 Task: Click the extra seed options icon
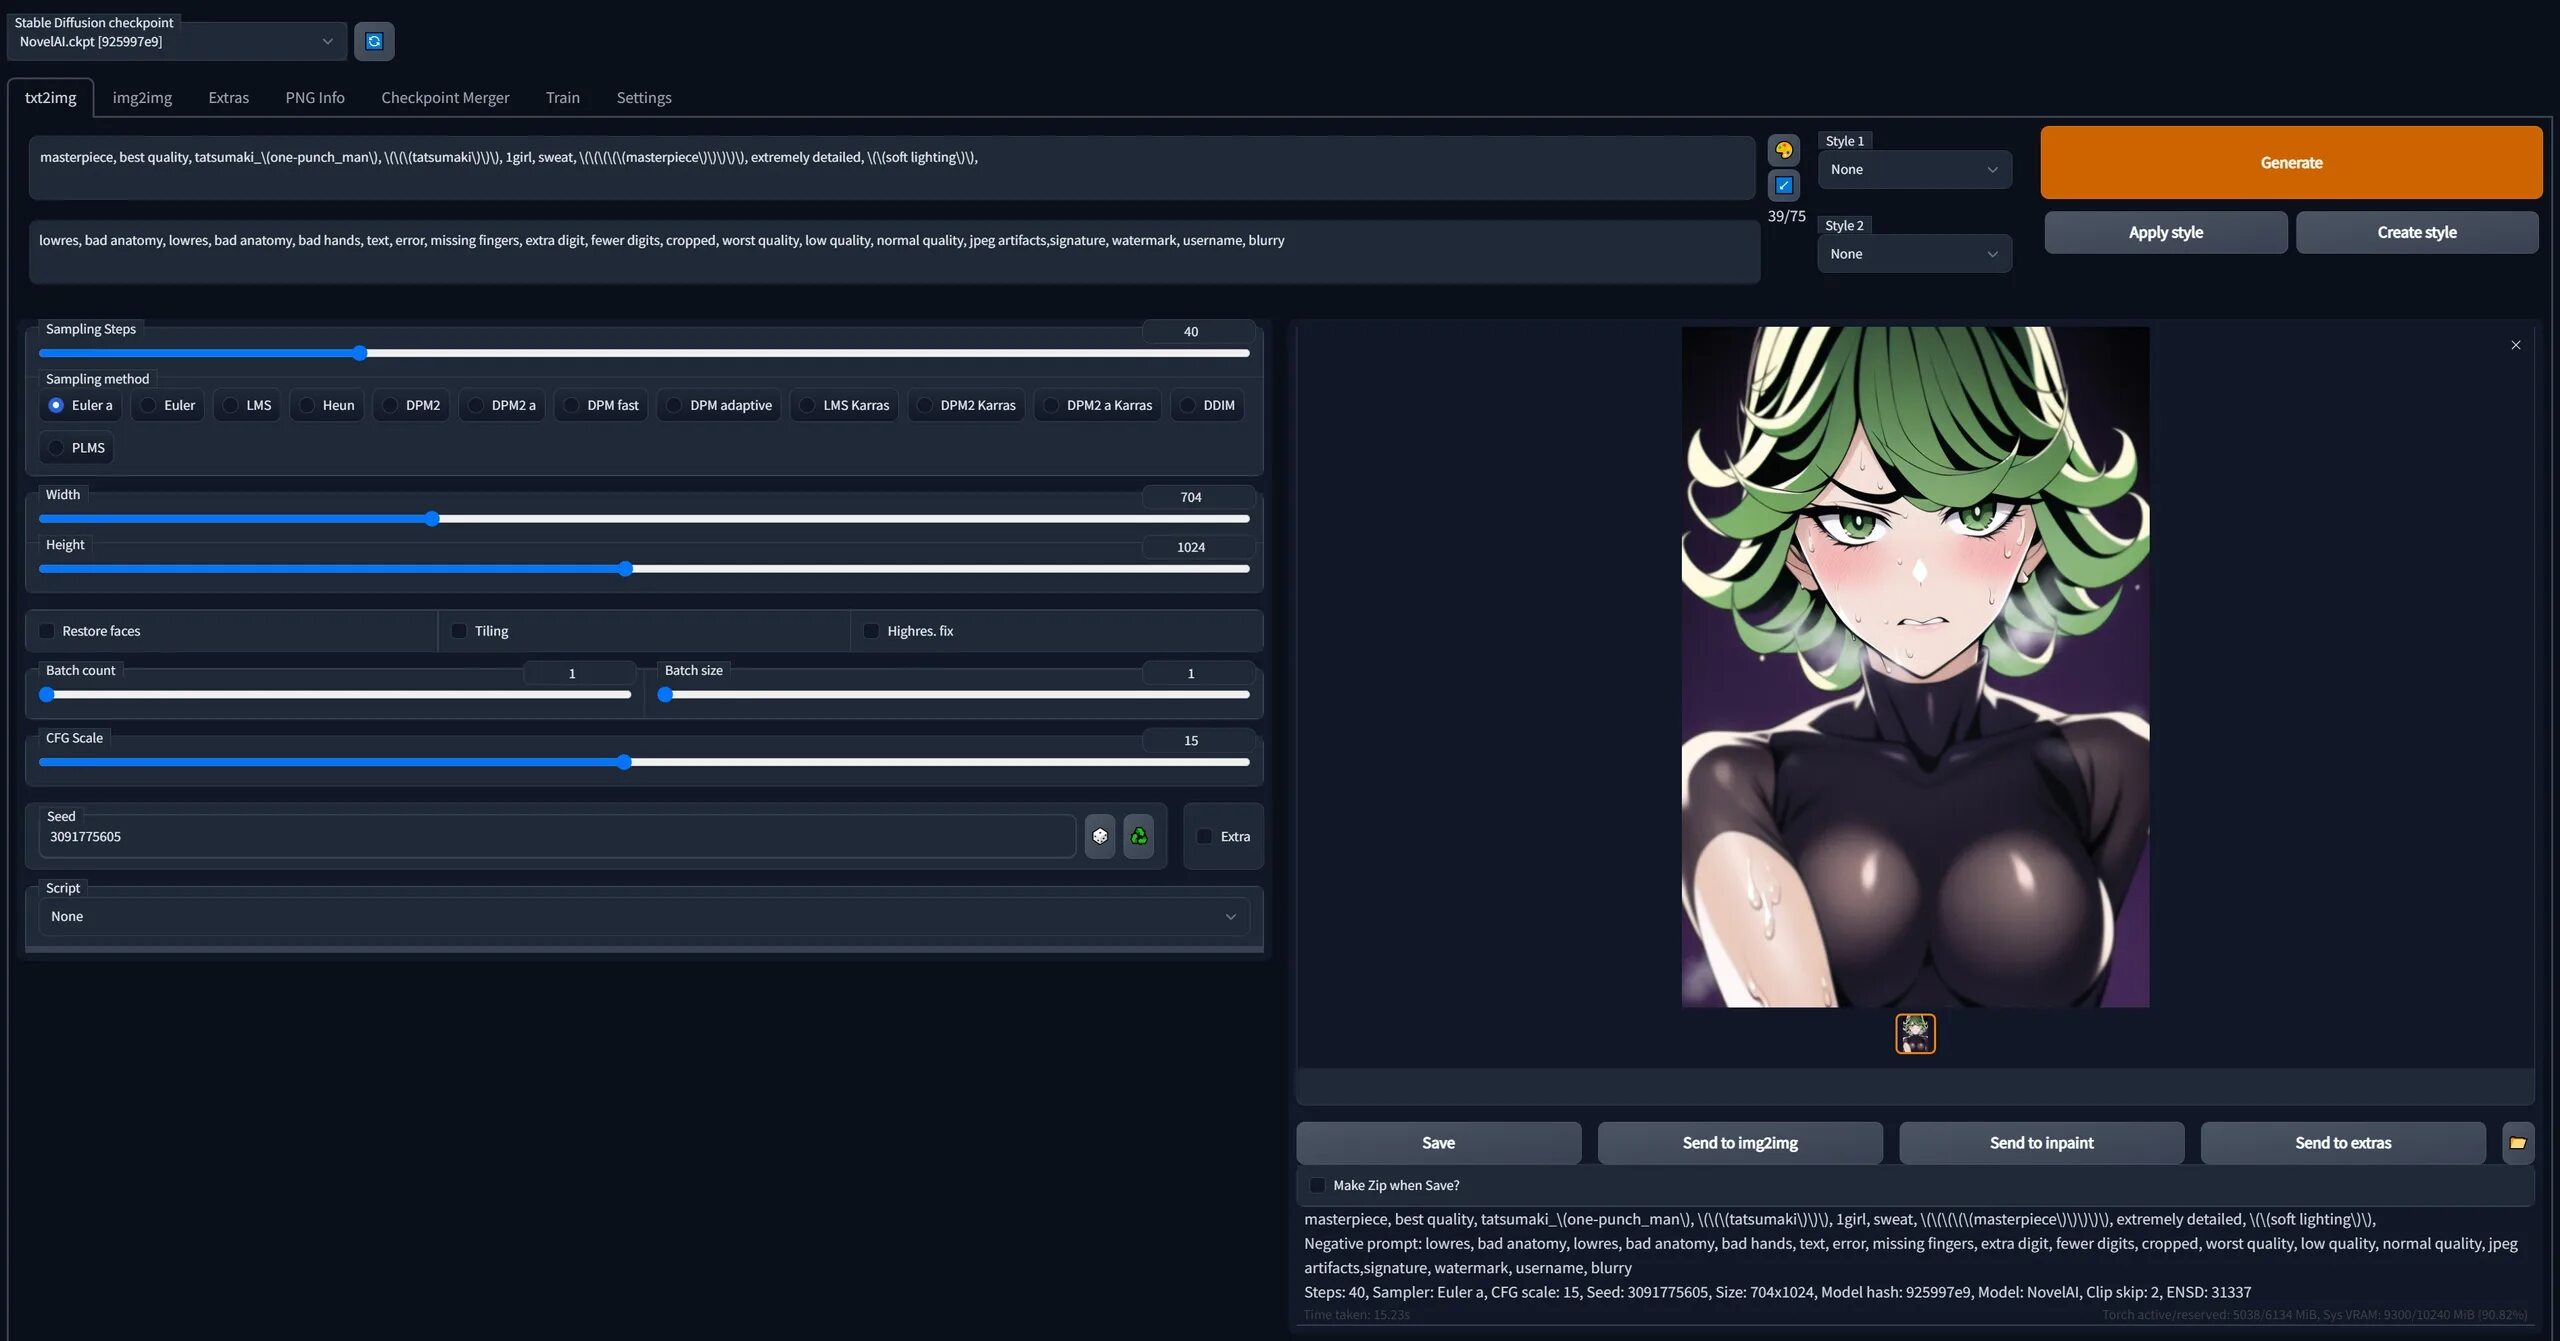[1204, 835]
